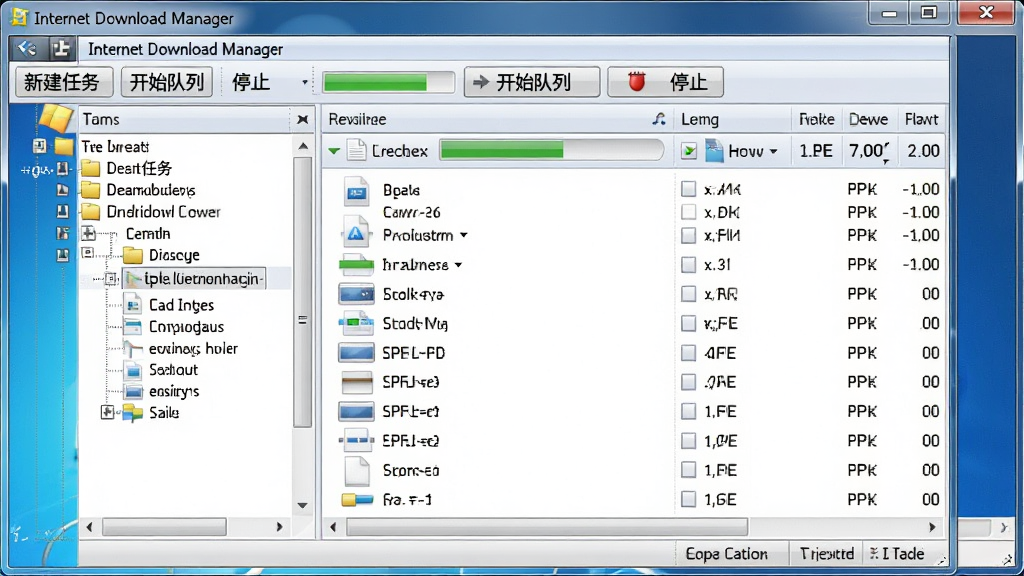Screen dimensions: 1024x576
Task: Collapse the Diosoye tree node
Action: [x=88, y=253]
